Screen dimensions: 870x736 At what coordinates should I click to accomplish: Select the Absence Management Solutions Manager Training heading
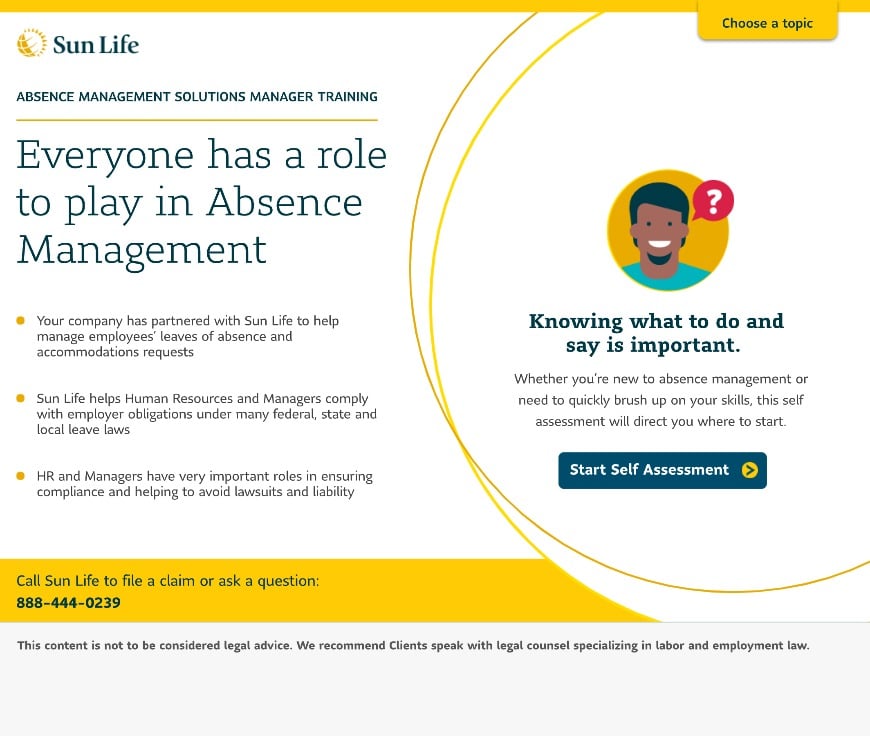click(x=196, y=96)
